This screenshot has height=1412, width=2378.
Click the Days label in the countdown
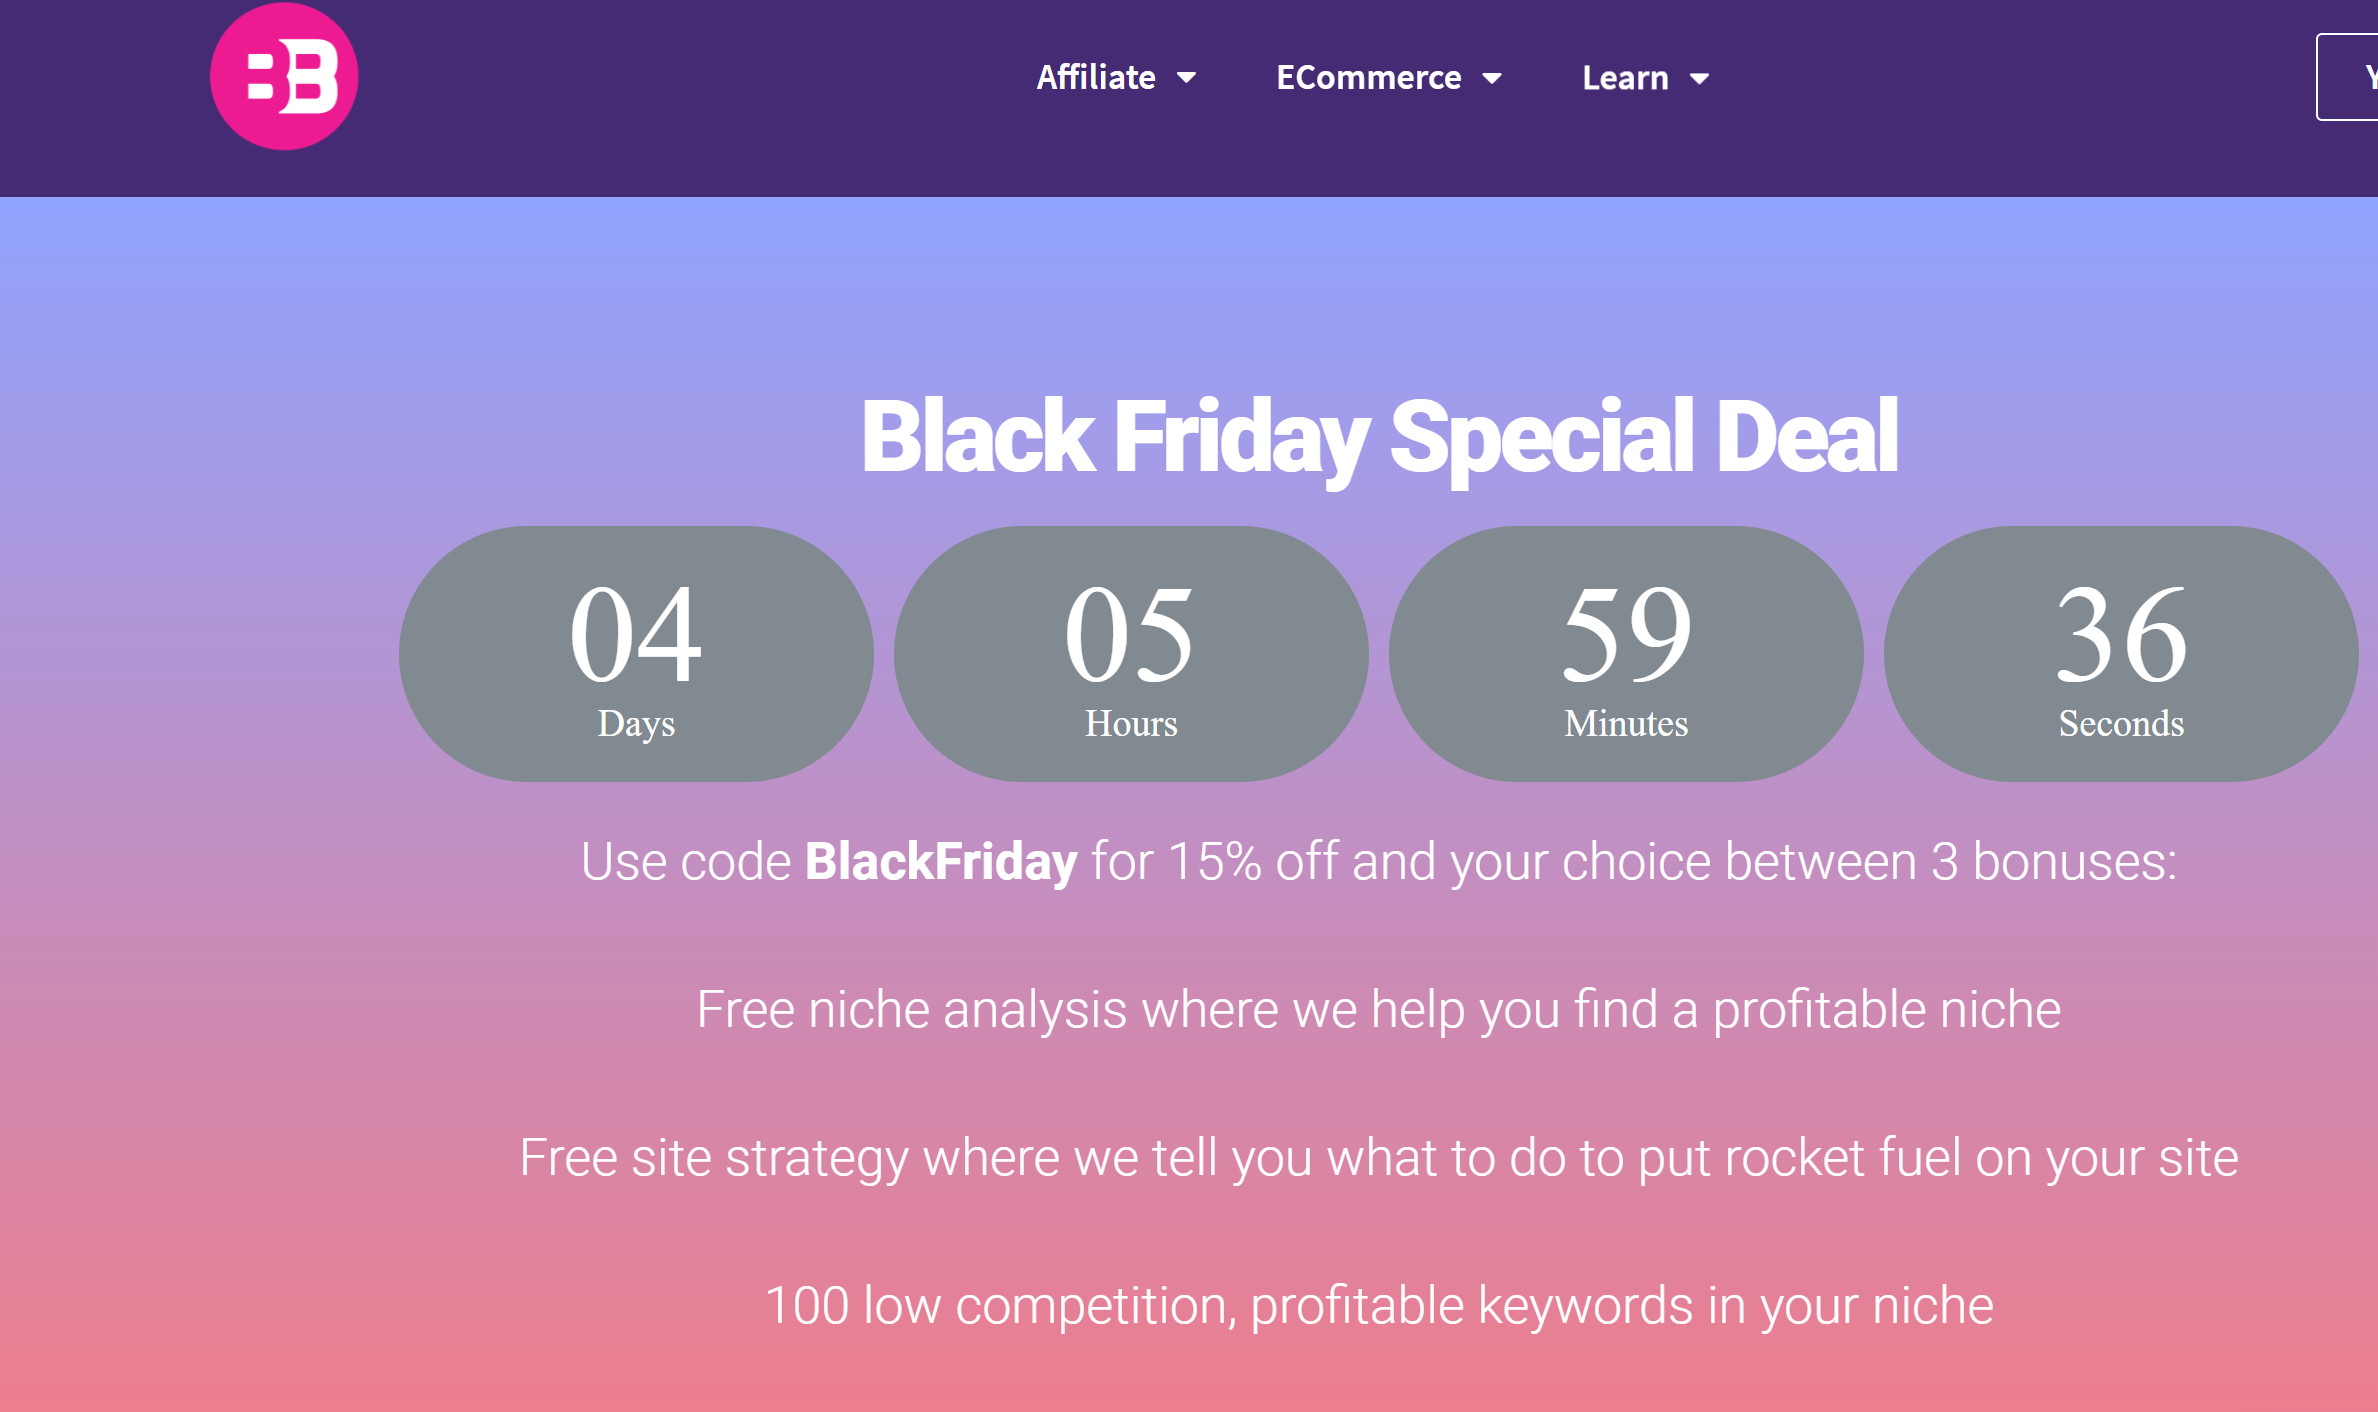[x=636, y=723]
